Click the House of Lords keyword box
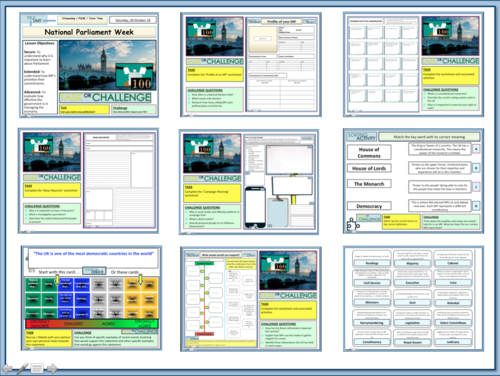Image resolution: width=500 pixels, height=376 pixels. [369, 168]
